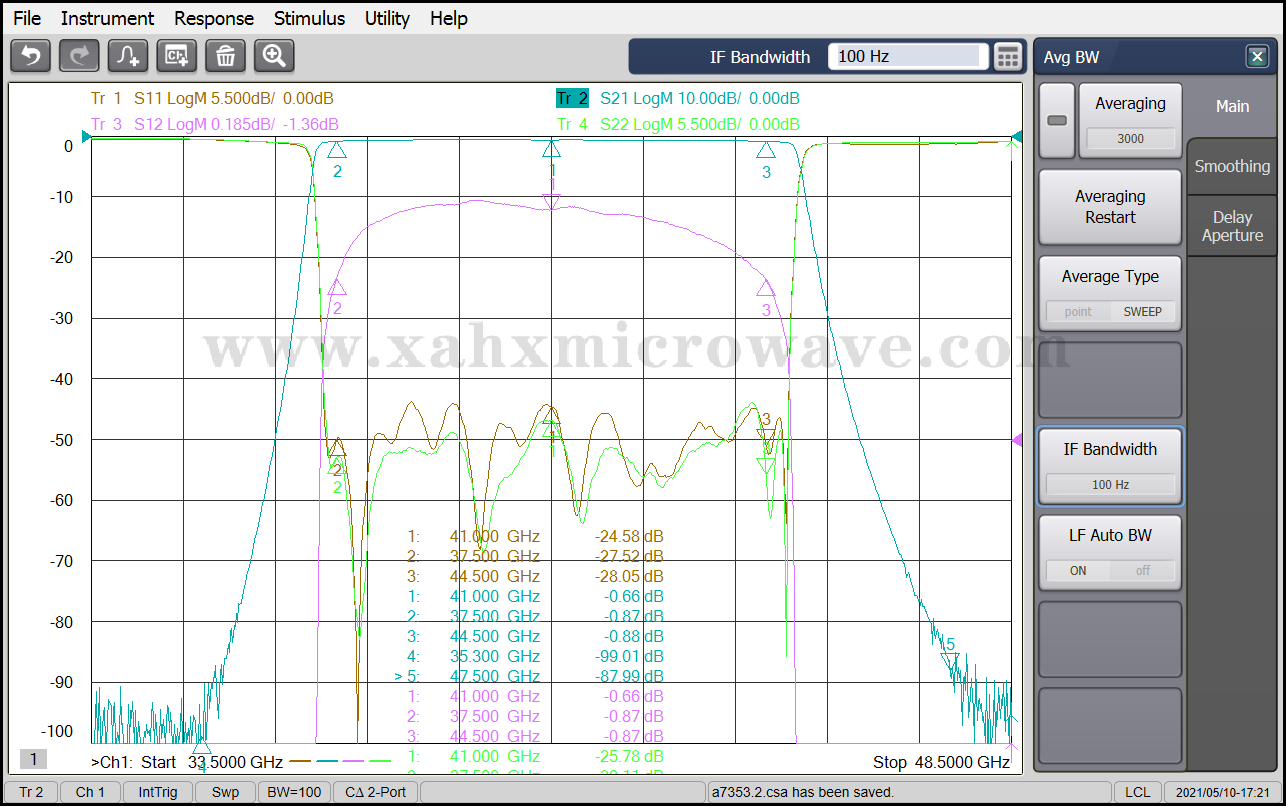Click the 35.300 GHz marker 4 readout
The width and height of the screenshot is (1286, 806).
coord(534,656)
